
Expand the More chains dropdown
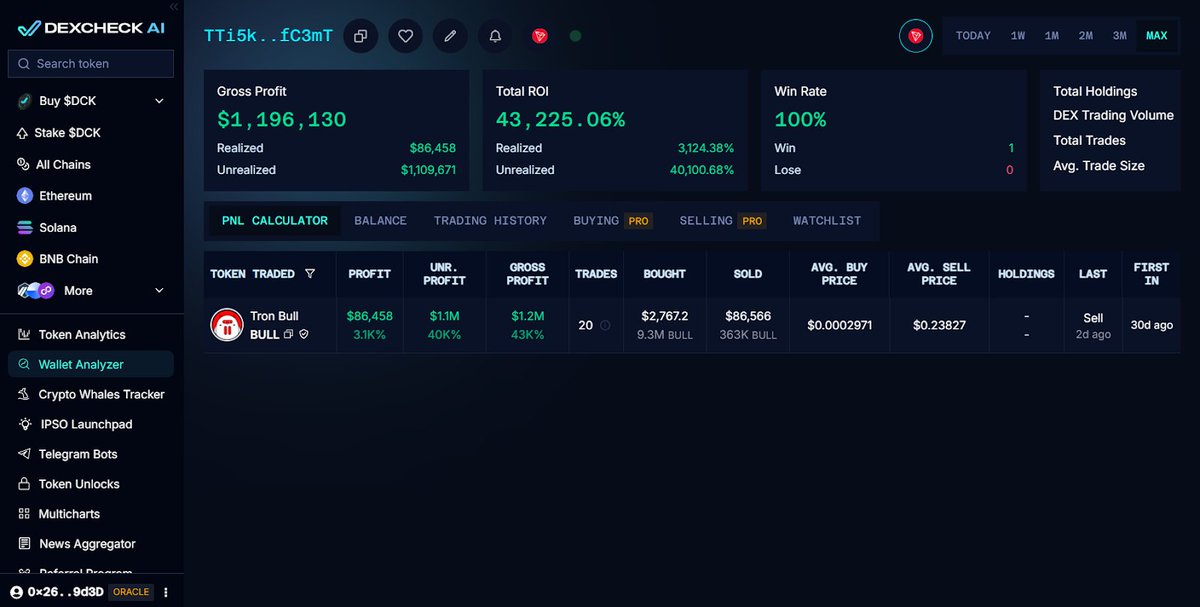click(159, 291)
